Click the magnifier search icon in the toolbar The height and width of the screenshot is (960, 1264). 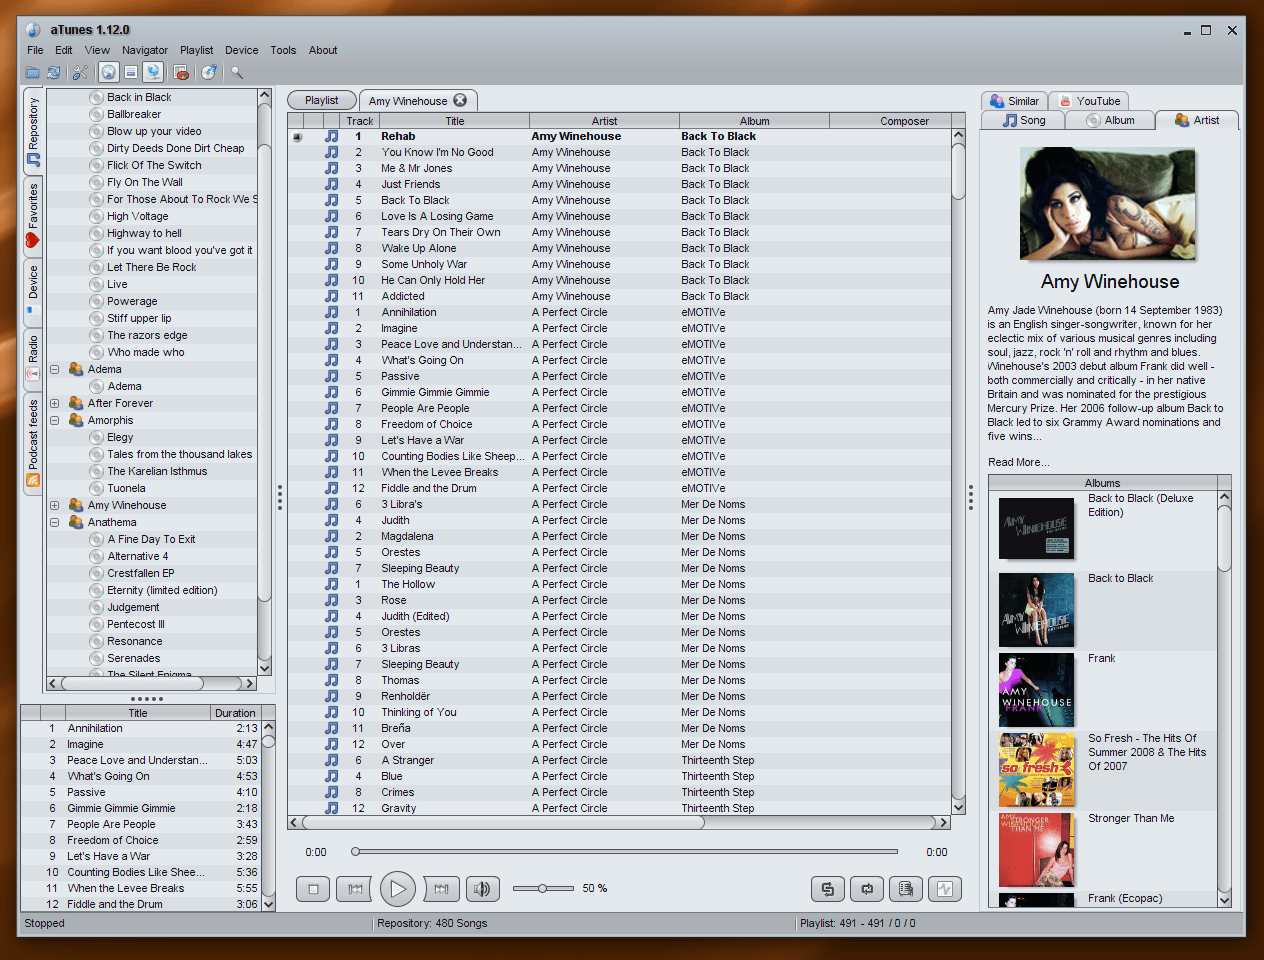[237, 72]
